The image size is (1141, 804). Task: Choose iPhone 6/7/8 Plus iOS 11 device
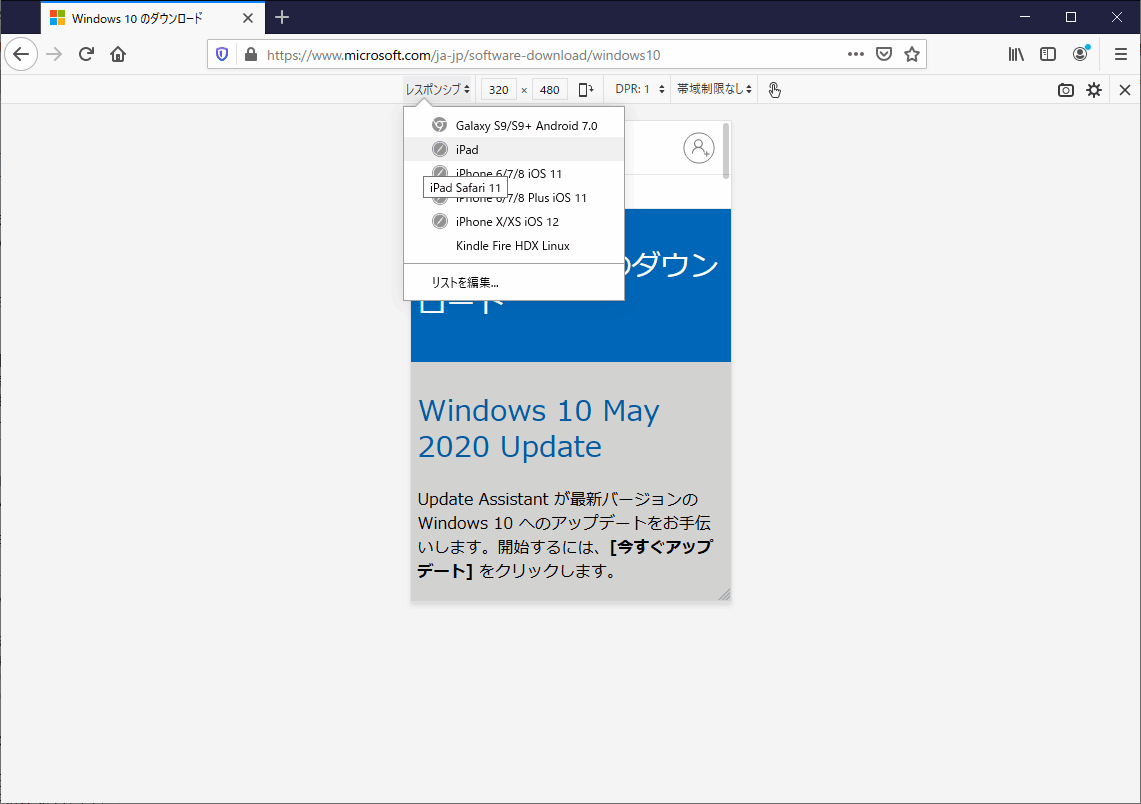(514, 198)
